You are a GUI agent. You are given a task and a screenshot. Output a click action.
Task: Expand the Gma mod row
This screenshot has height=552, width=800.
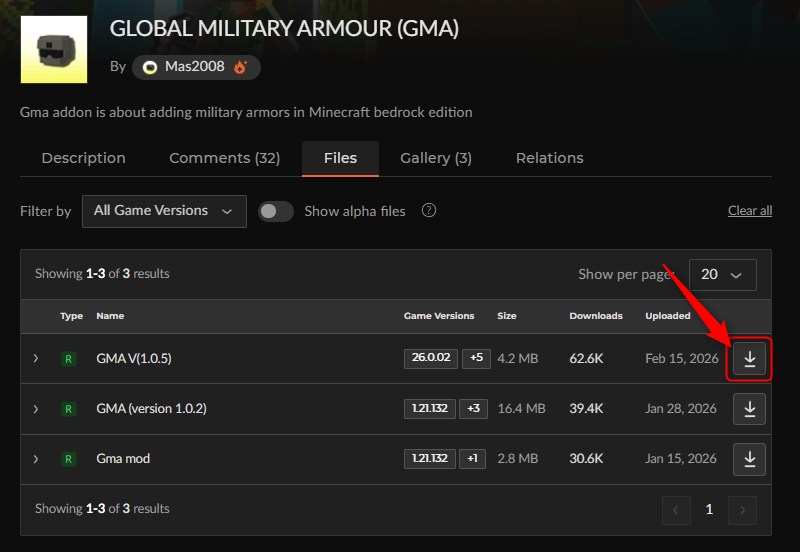[36, 459]
